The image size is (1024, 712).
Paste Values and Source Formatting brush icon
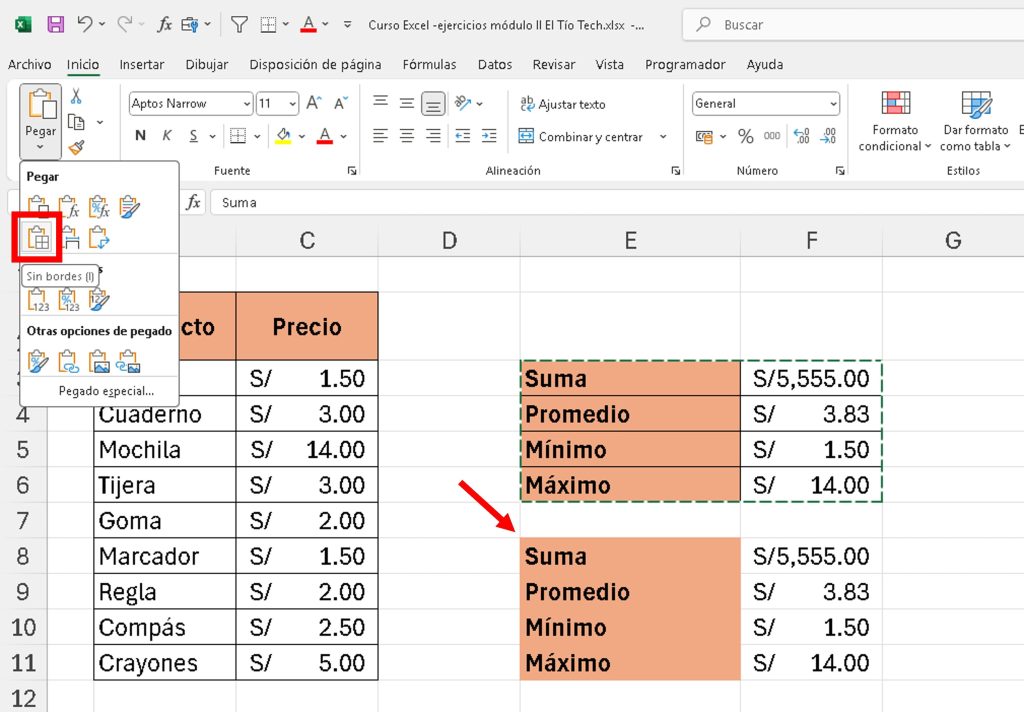(99, 300)
